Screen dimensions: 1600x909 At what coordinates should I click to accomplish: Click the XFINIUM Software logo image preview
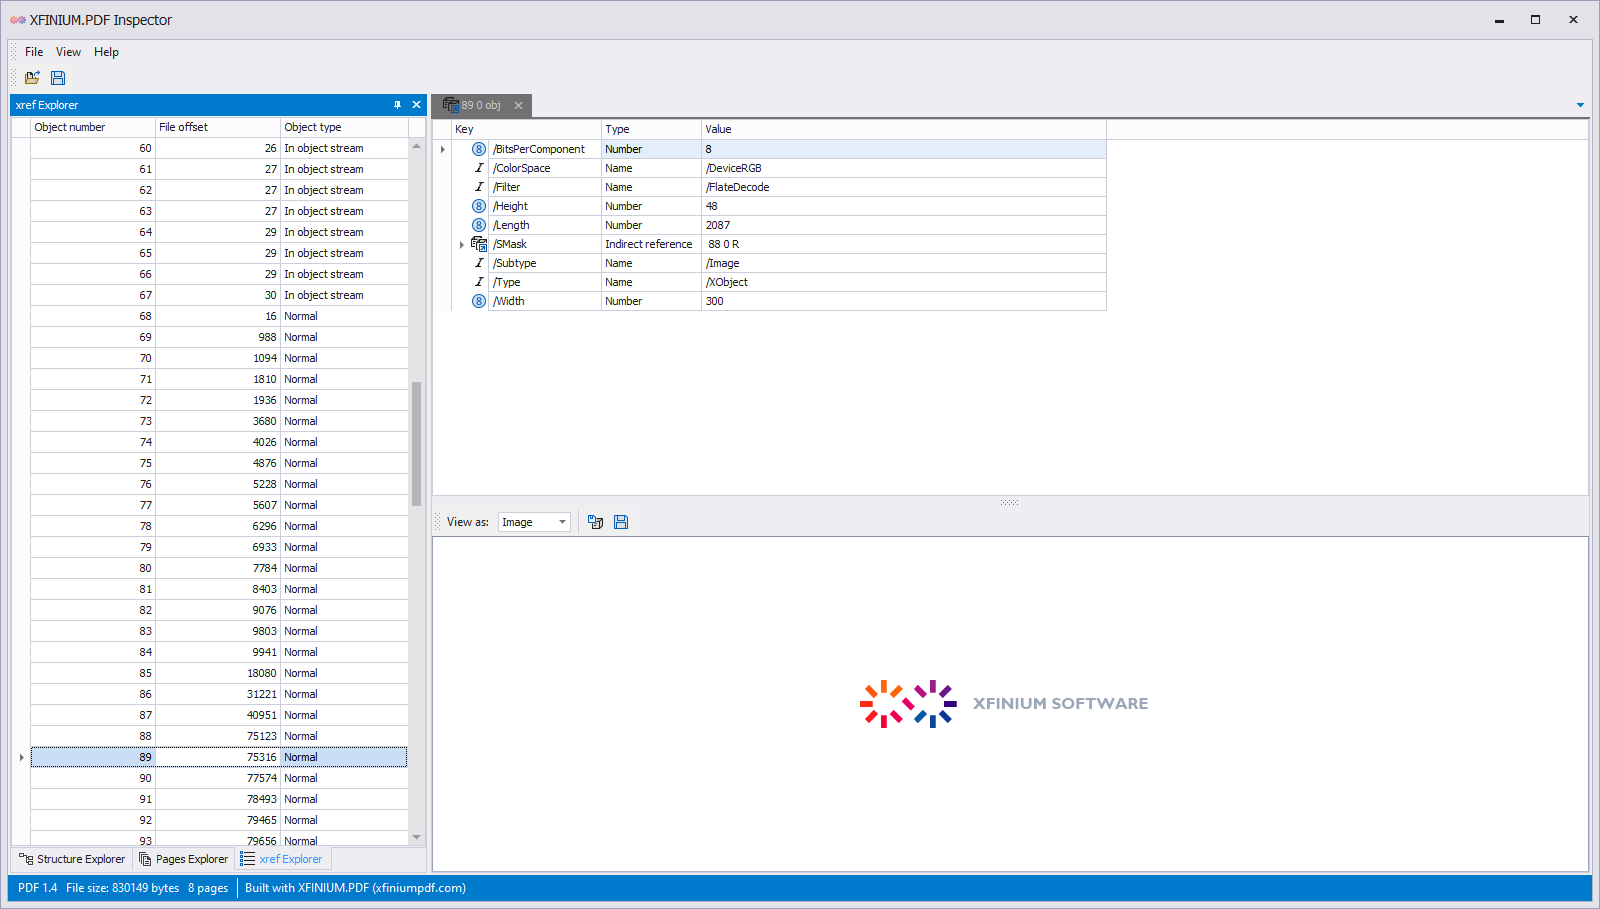pos(1004,704)
